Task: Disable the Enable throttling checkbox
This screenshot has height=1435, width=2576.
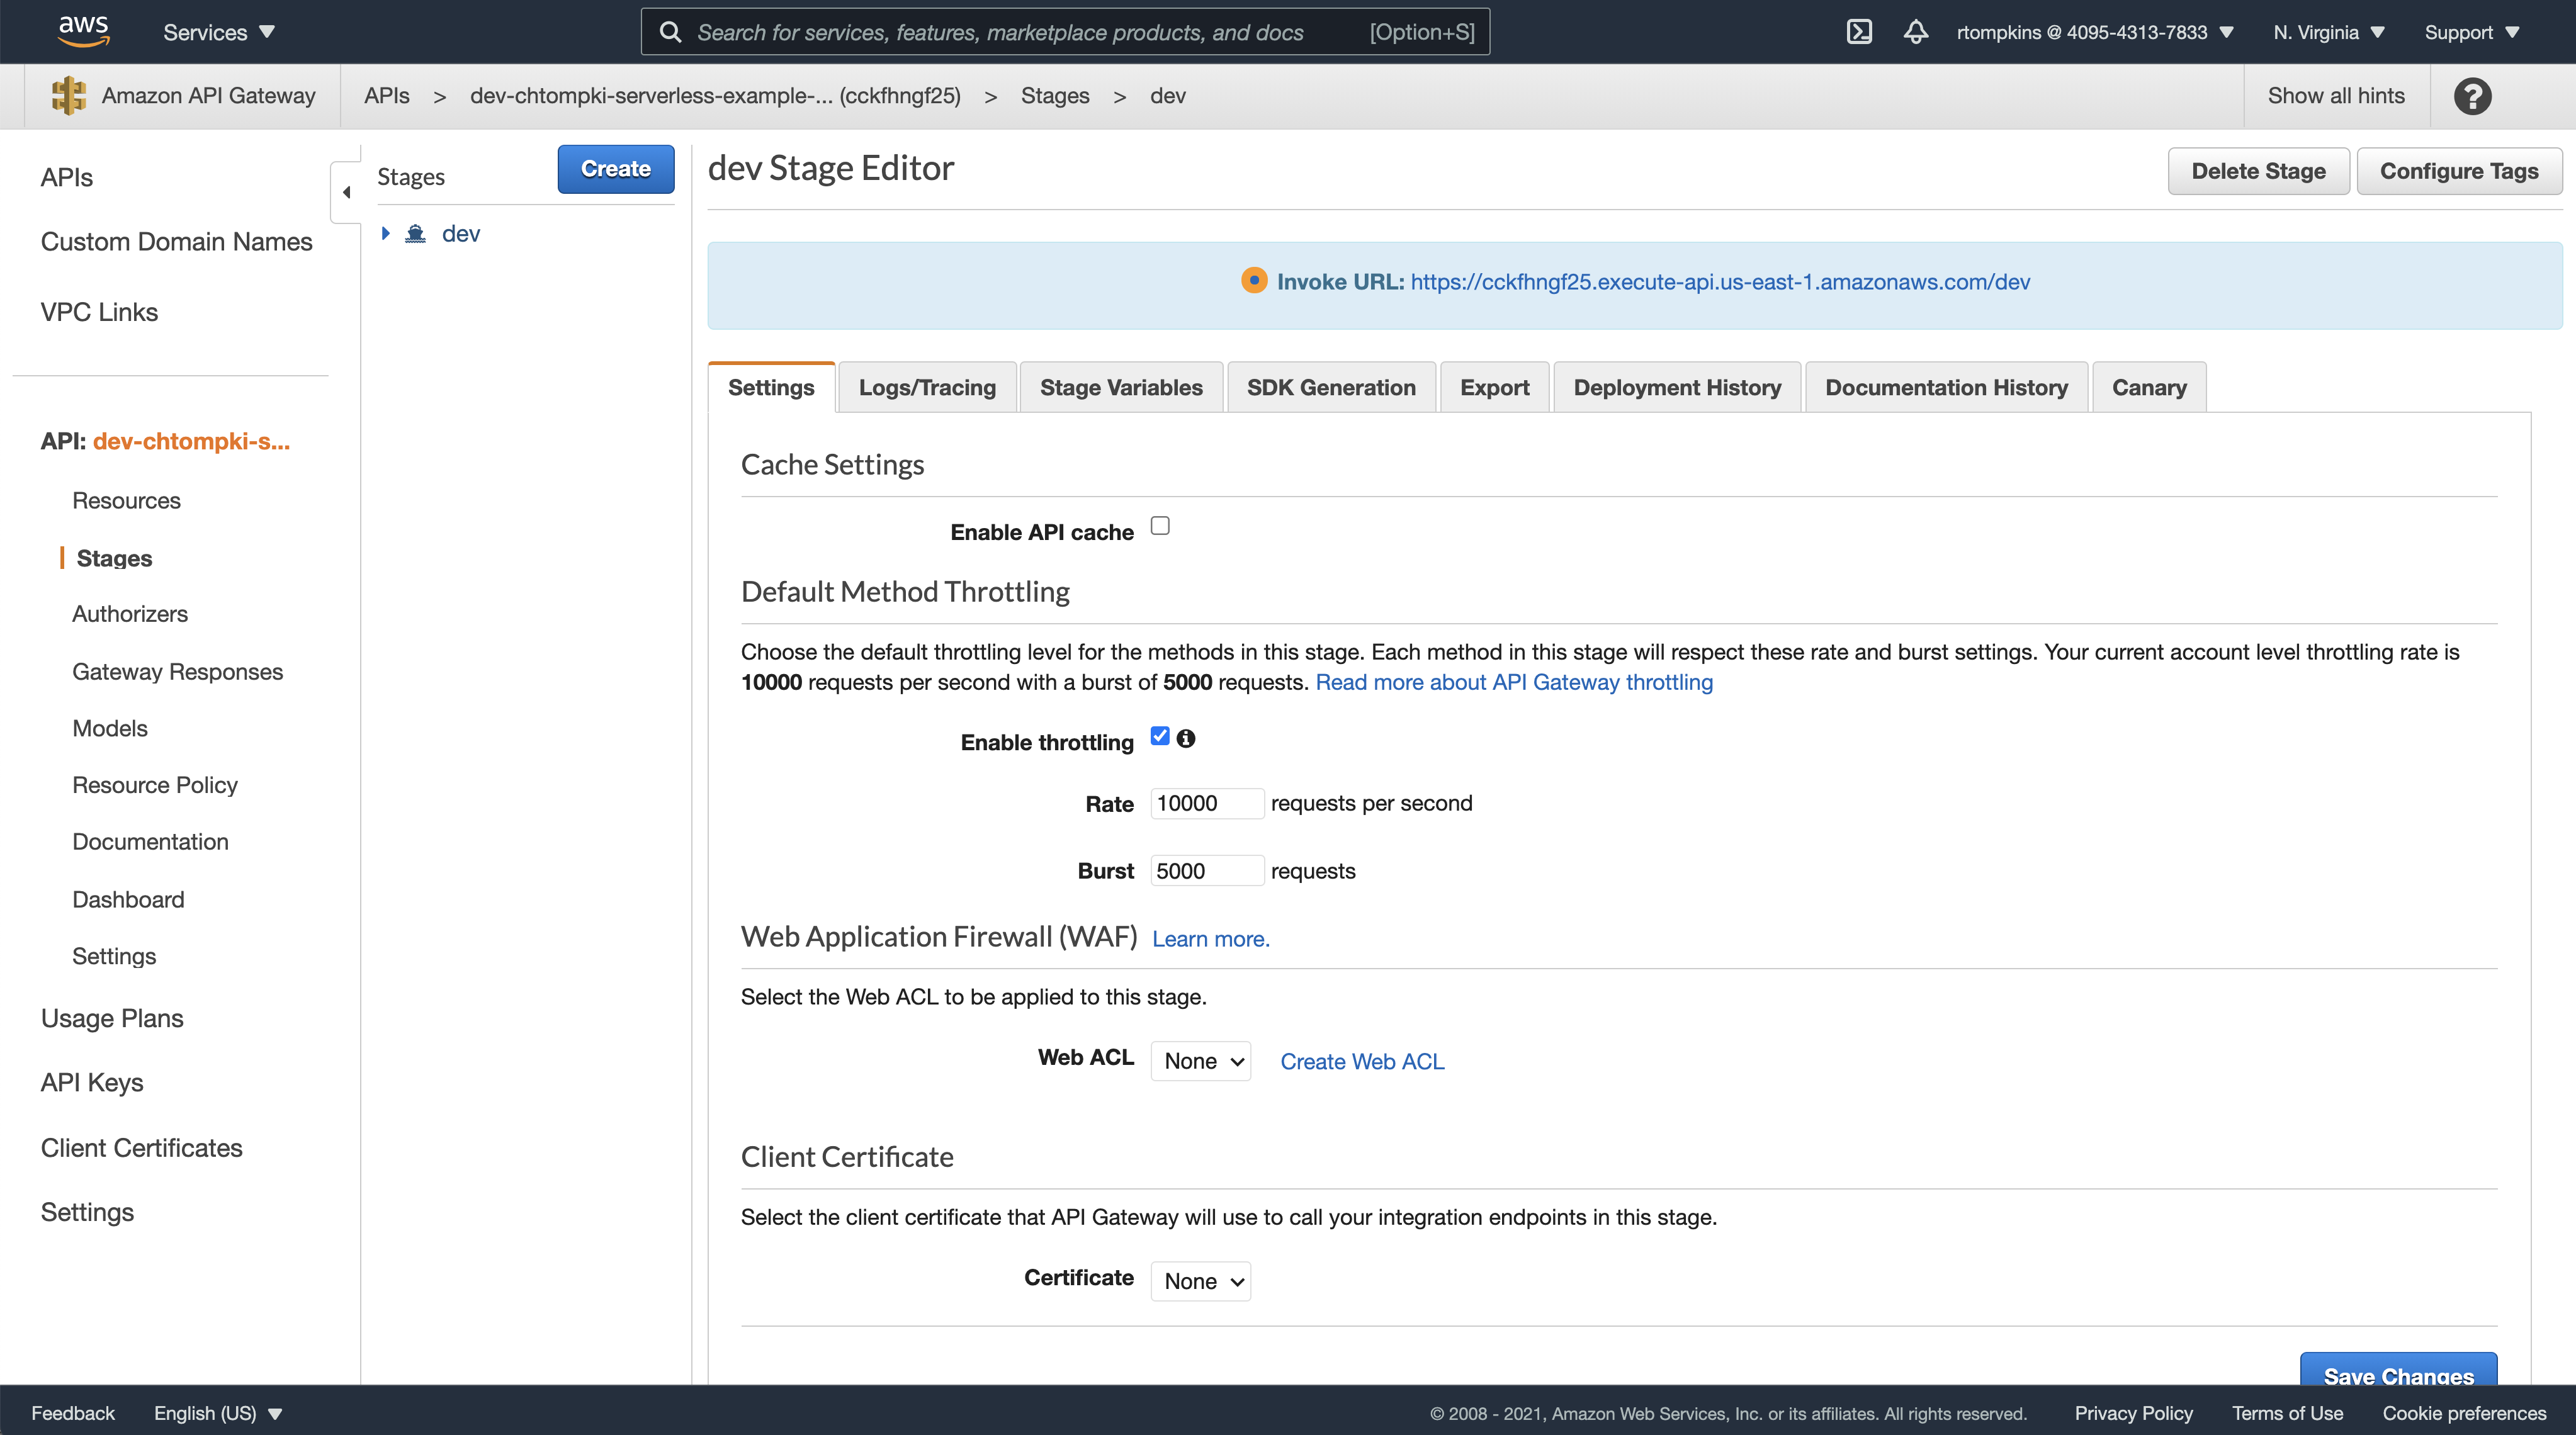Action: [x=1160, y=736]
